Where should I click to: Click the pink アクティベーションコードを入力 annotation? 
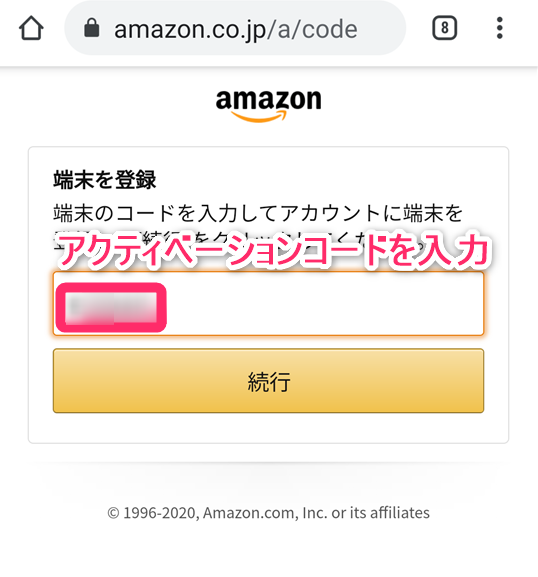pos(273,251)
